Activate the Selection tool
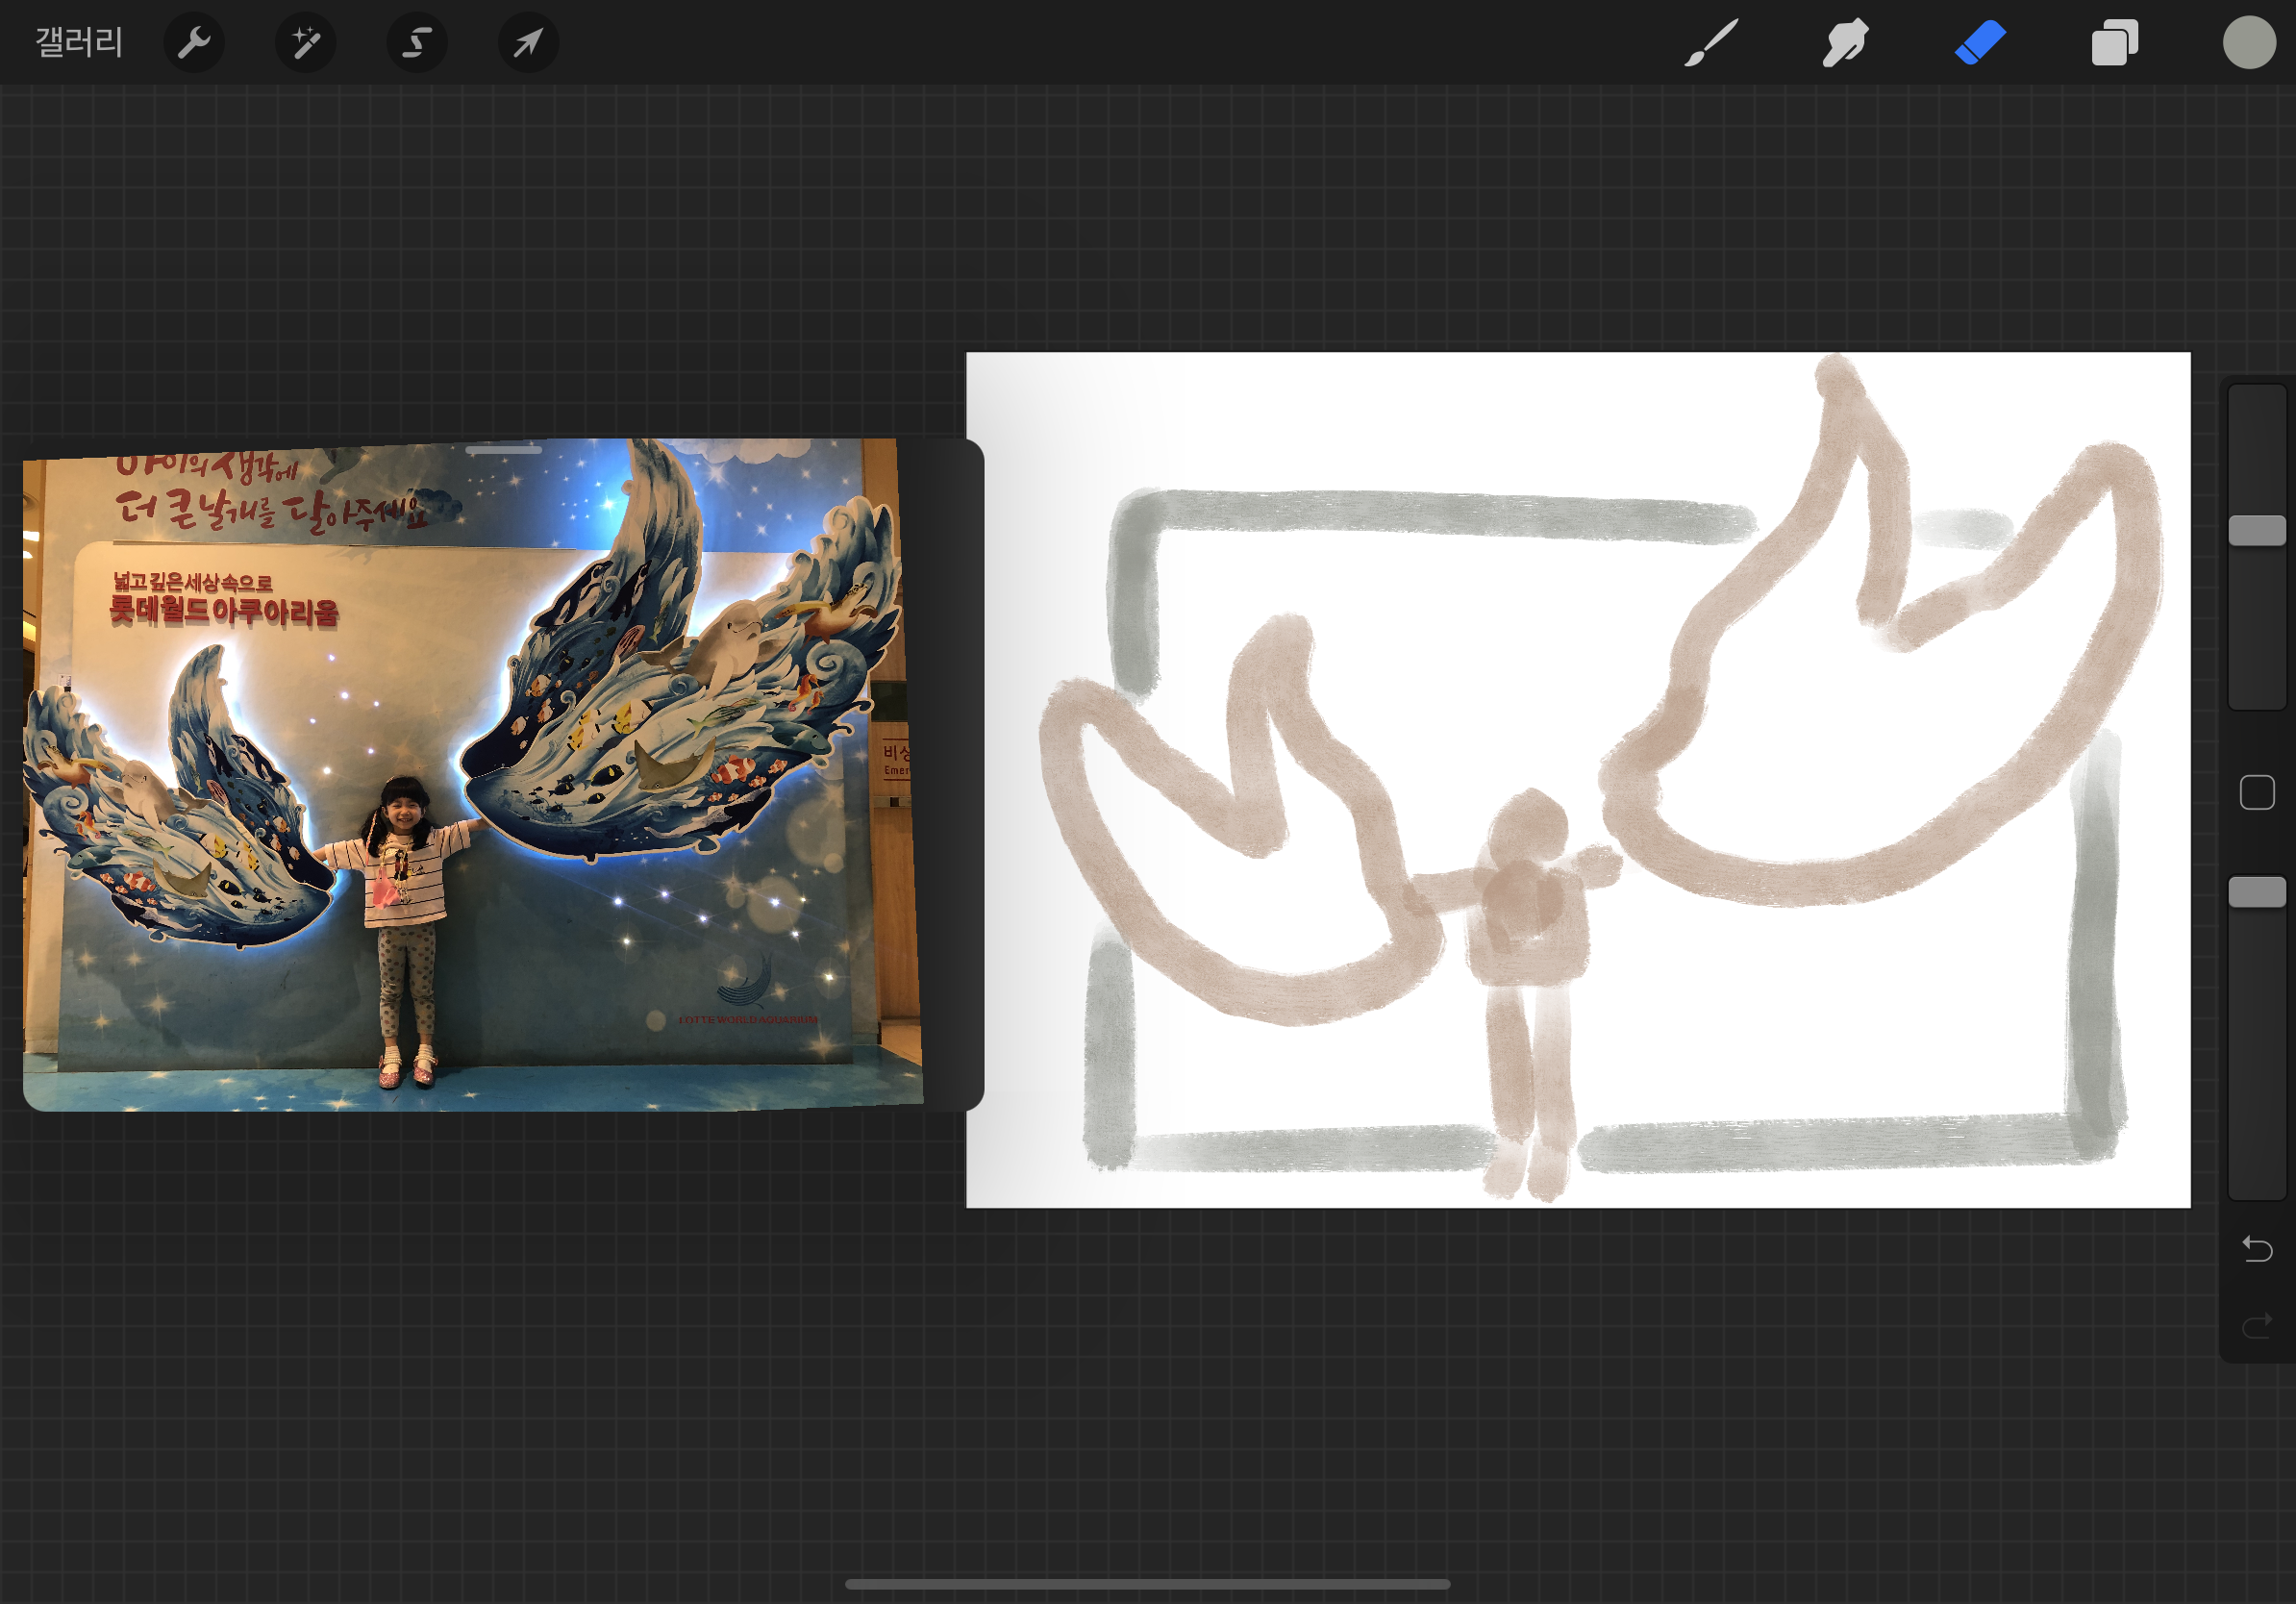Viewport: 2296px width, 1604px height. click(x=417, y=43)
